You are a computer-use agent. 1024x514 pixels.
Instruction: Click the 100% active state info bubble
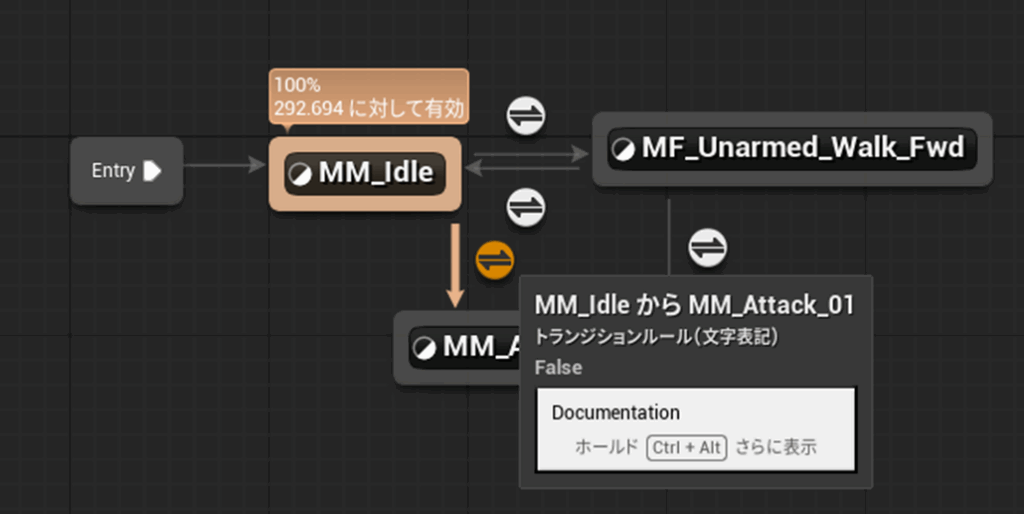[x=367, y=97]
